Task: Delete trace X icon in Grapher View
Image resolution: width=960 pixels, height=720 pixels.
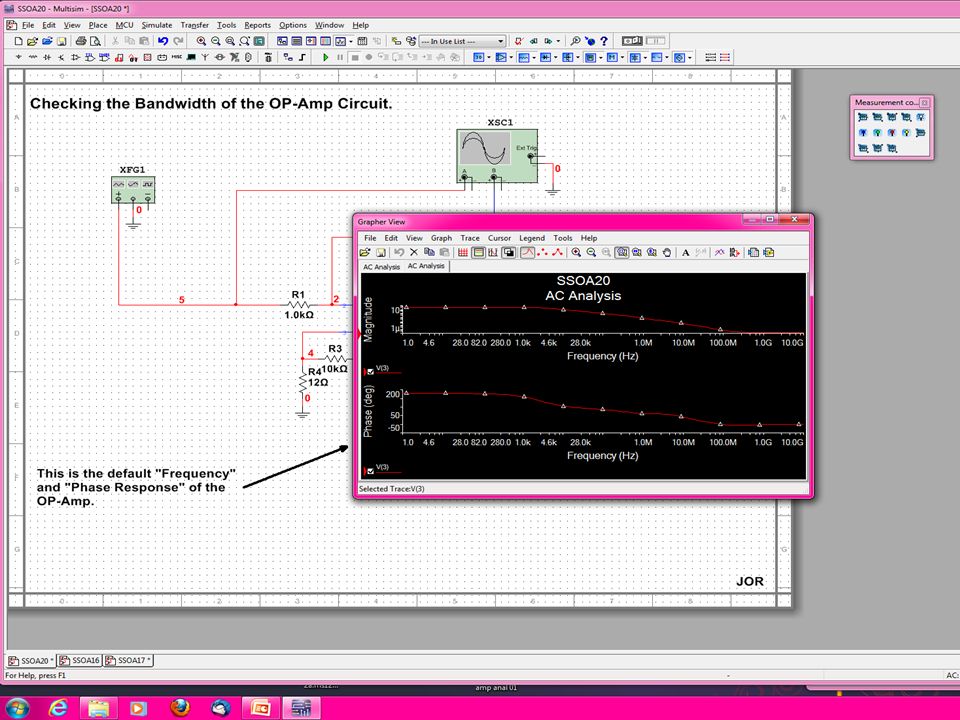Action: pos(414,252)
